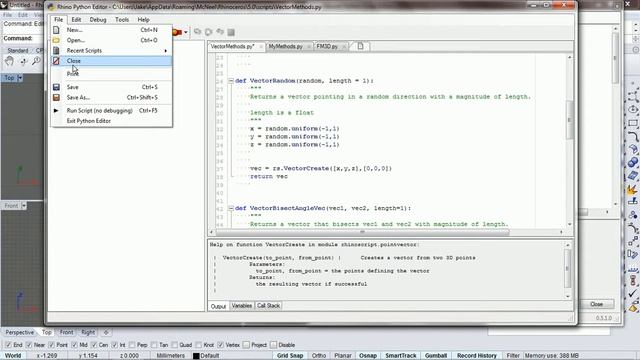Click the Open folder icon in File menu
Viewport: 640px width, 360px height.
pos(56,40)
